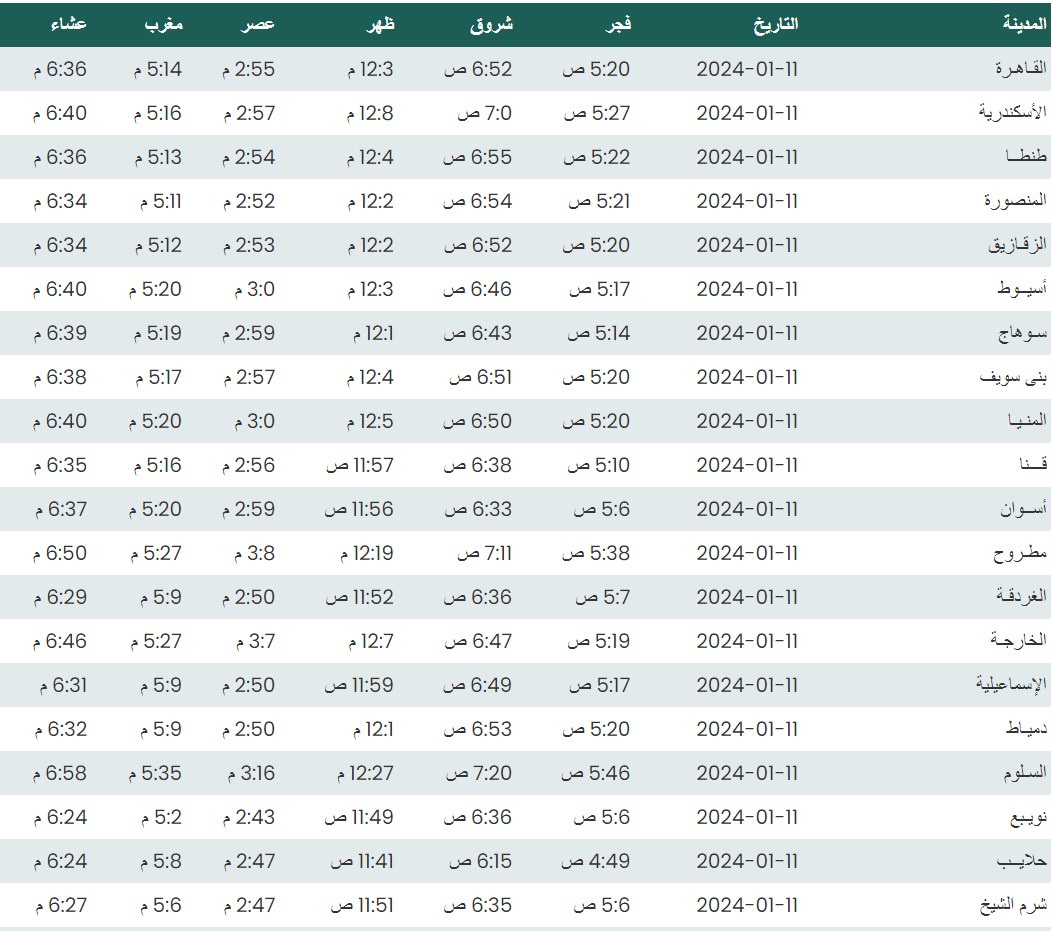The height and width of the screenshot is (931, 1053).
Task: Click the المدينة column header
Action: 1024,24
